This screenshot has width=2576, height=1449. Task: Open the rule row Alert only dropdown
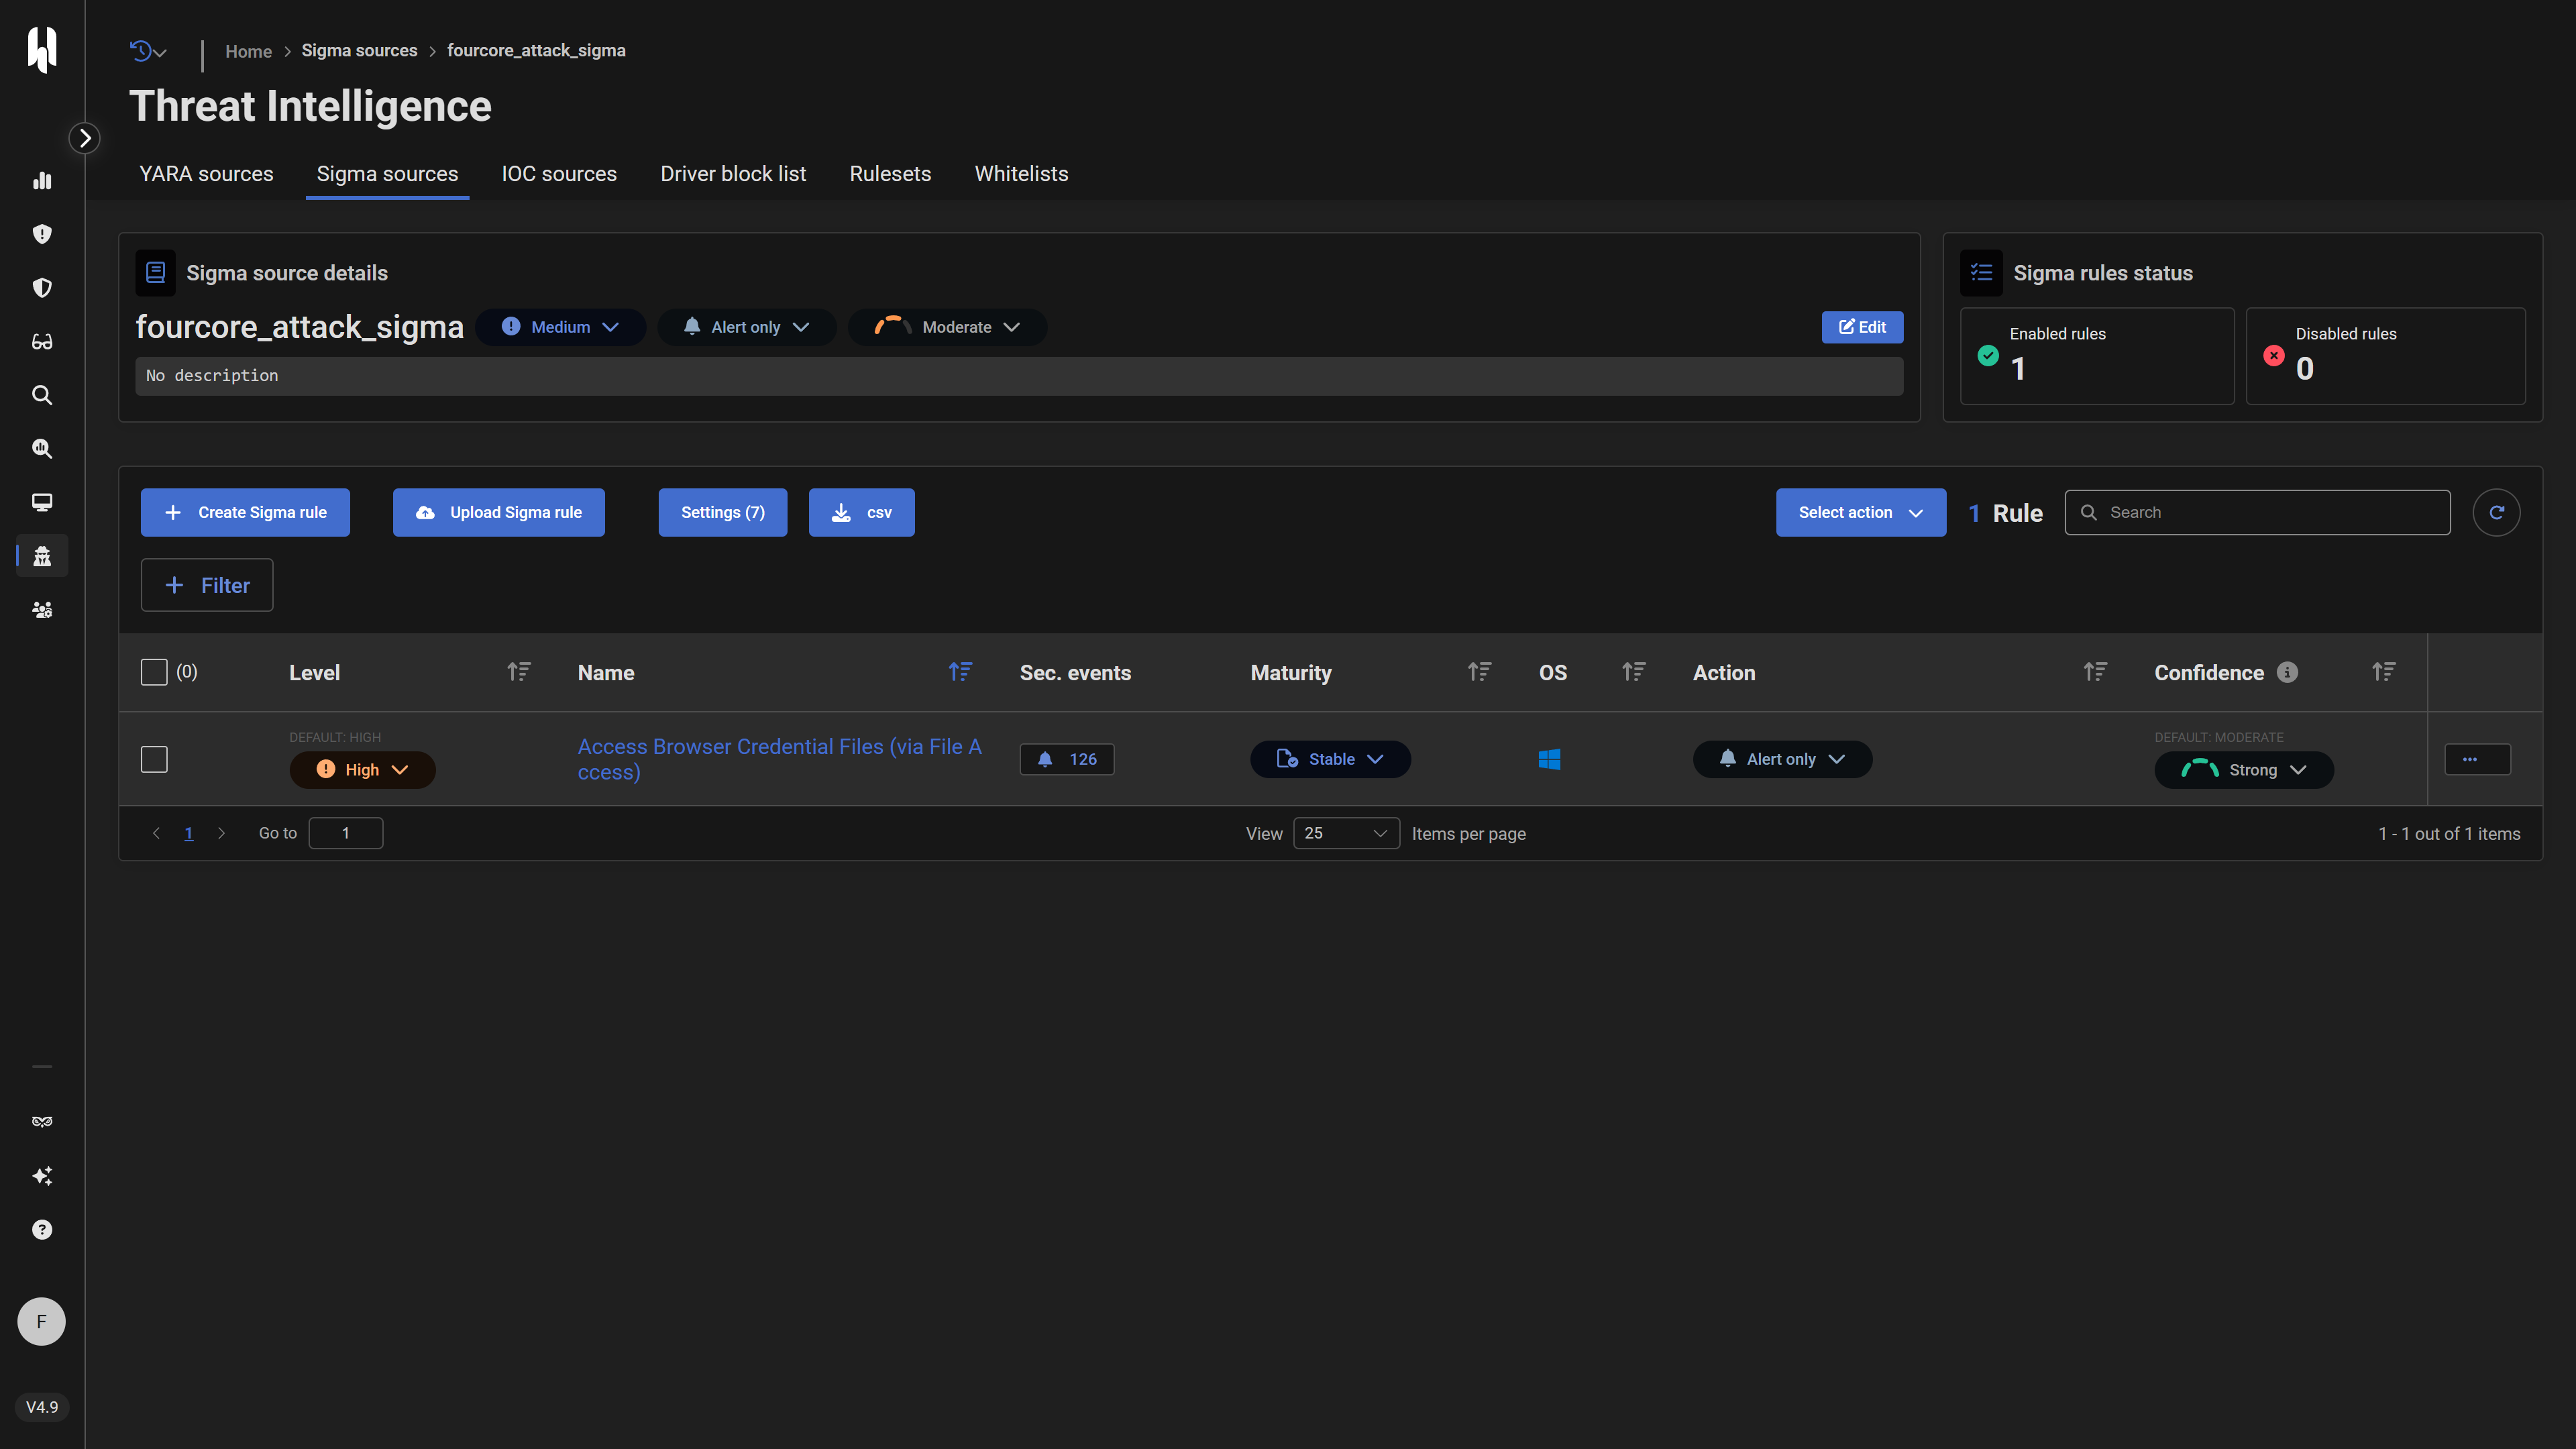(1782, 759)
